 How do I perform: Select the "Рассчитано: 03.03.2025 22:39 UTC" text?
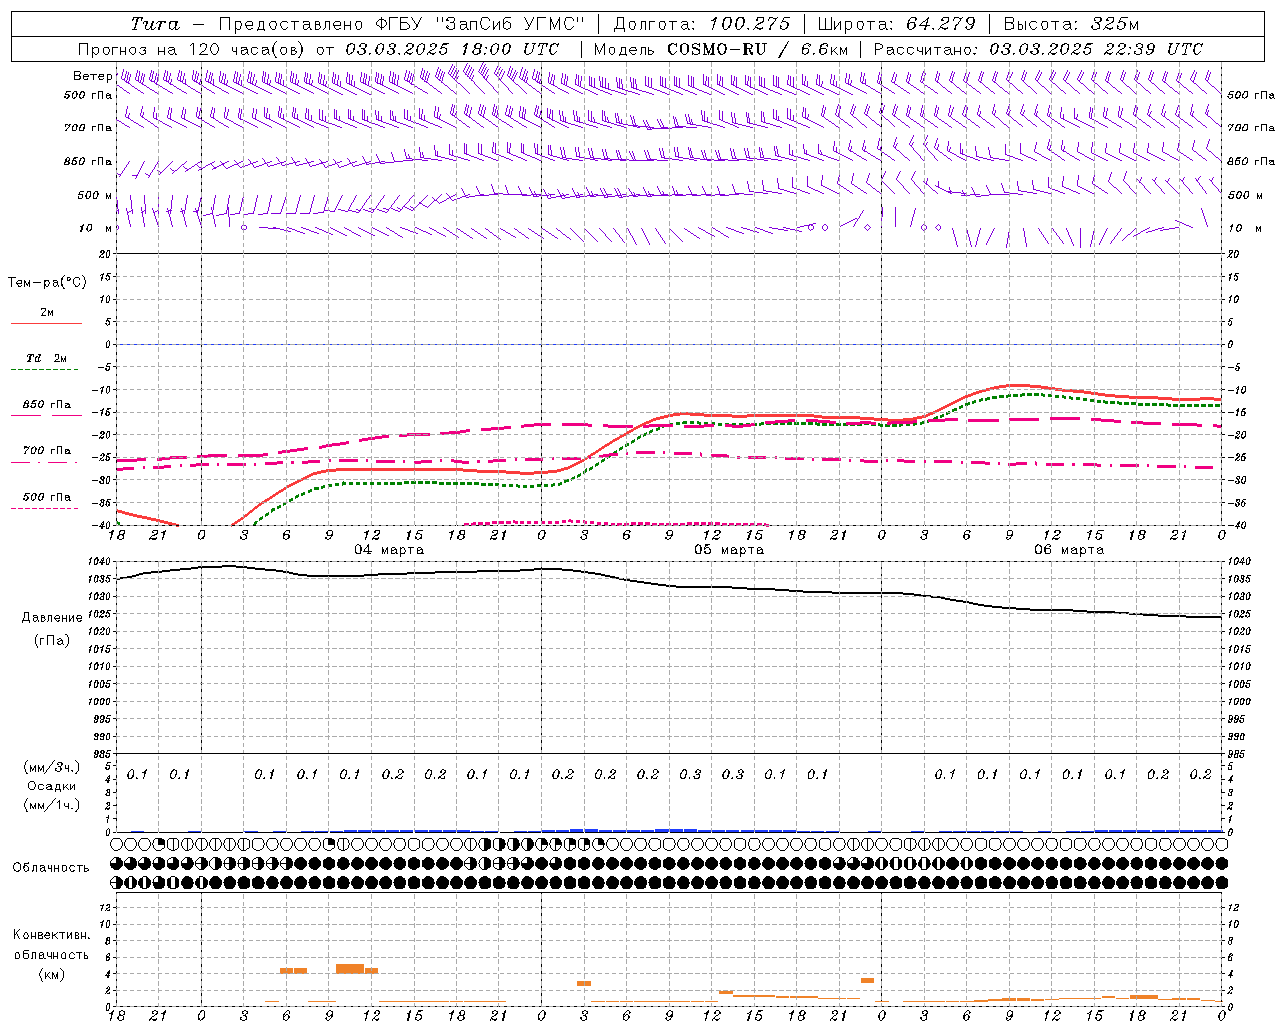(1038, 49)
